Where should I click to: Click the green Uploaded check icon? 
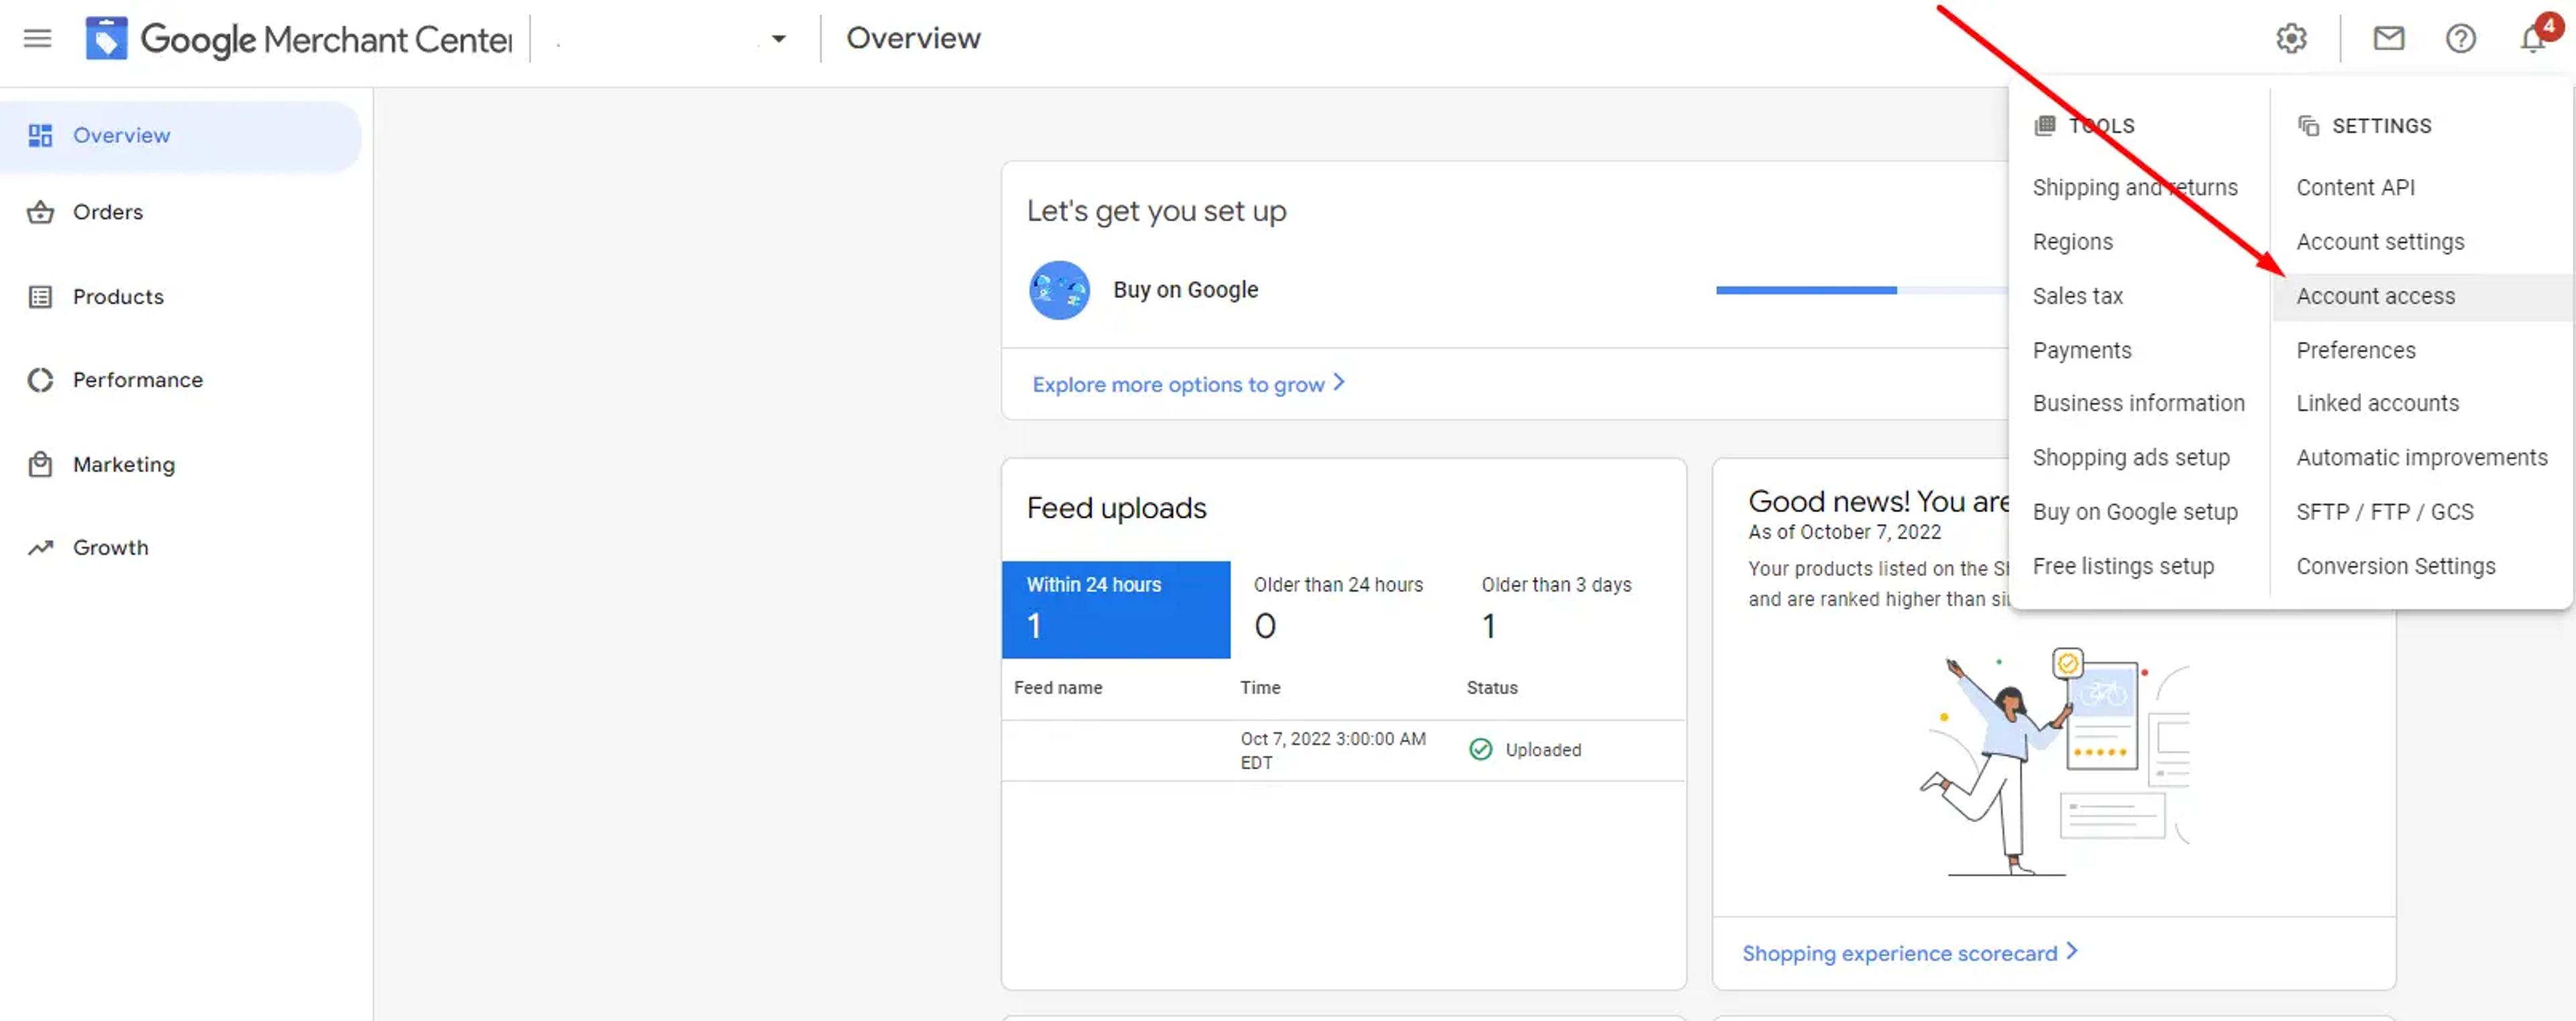(x=1480, y=749)
